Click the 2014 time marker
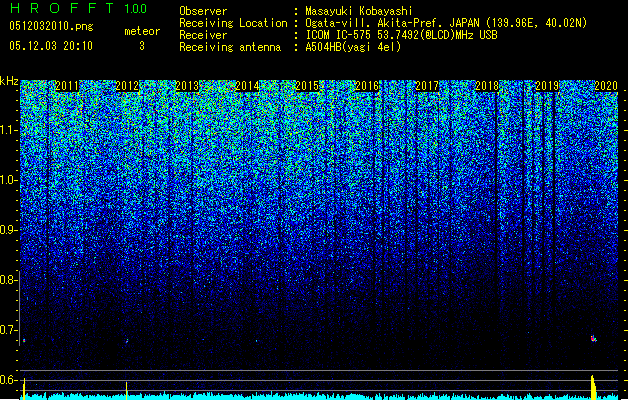The height and width of the screenshot is (400, 629). coord(247,86)
